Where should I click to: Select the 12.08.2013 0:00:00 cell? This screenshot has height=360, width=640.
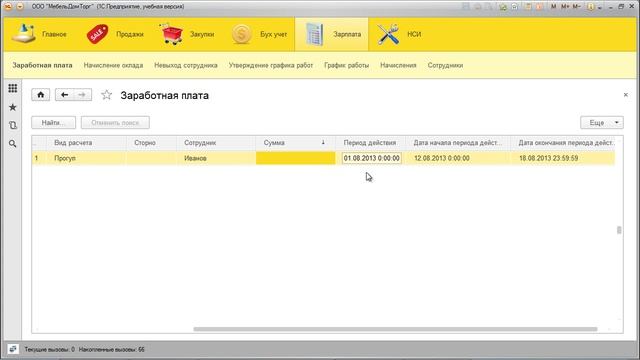pyautogui.click(x=458, y=158)
